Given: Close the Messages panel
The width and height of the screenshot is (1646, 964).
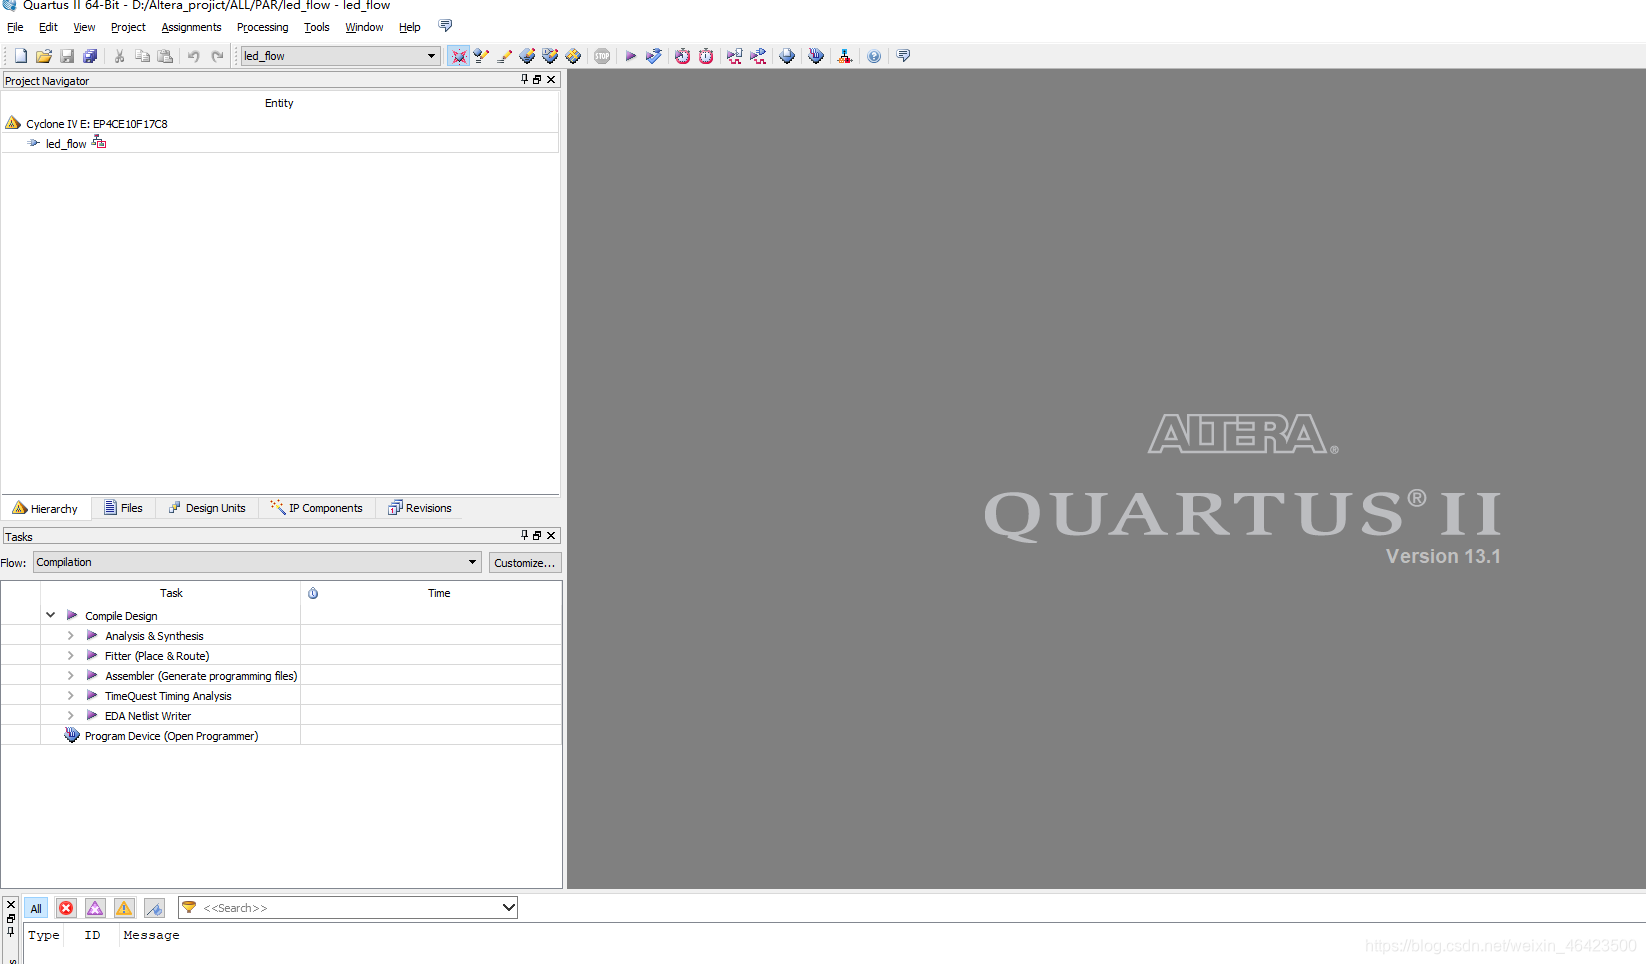Looking at the screenshot, I should [x=11, y=904].
